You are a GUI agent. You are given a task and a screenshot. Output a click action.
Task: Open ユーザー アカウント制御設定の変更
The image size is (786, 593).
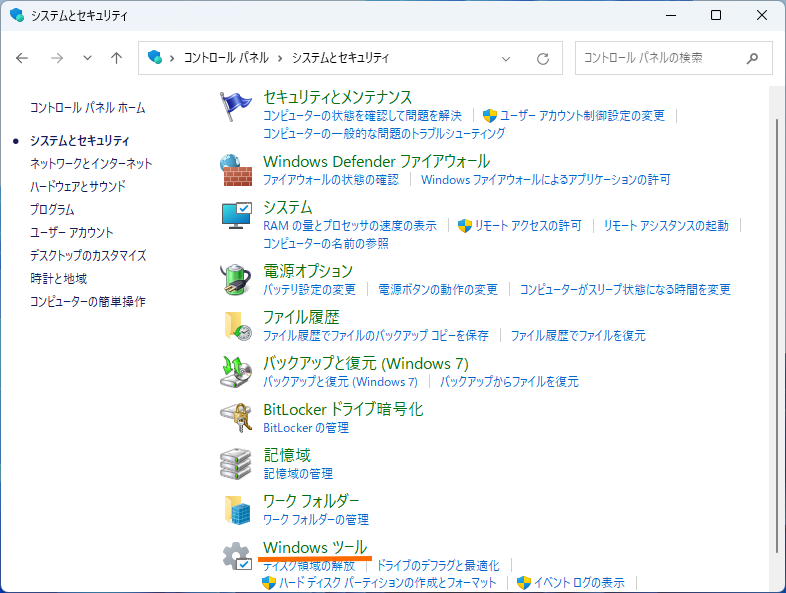(x=582, y=116)
